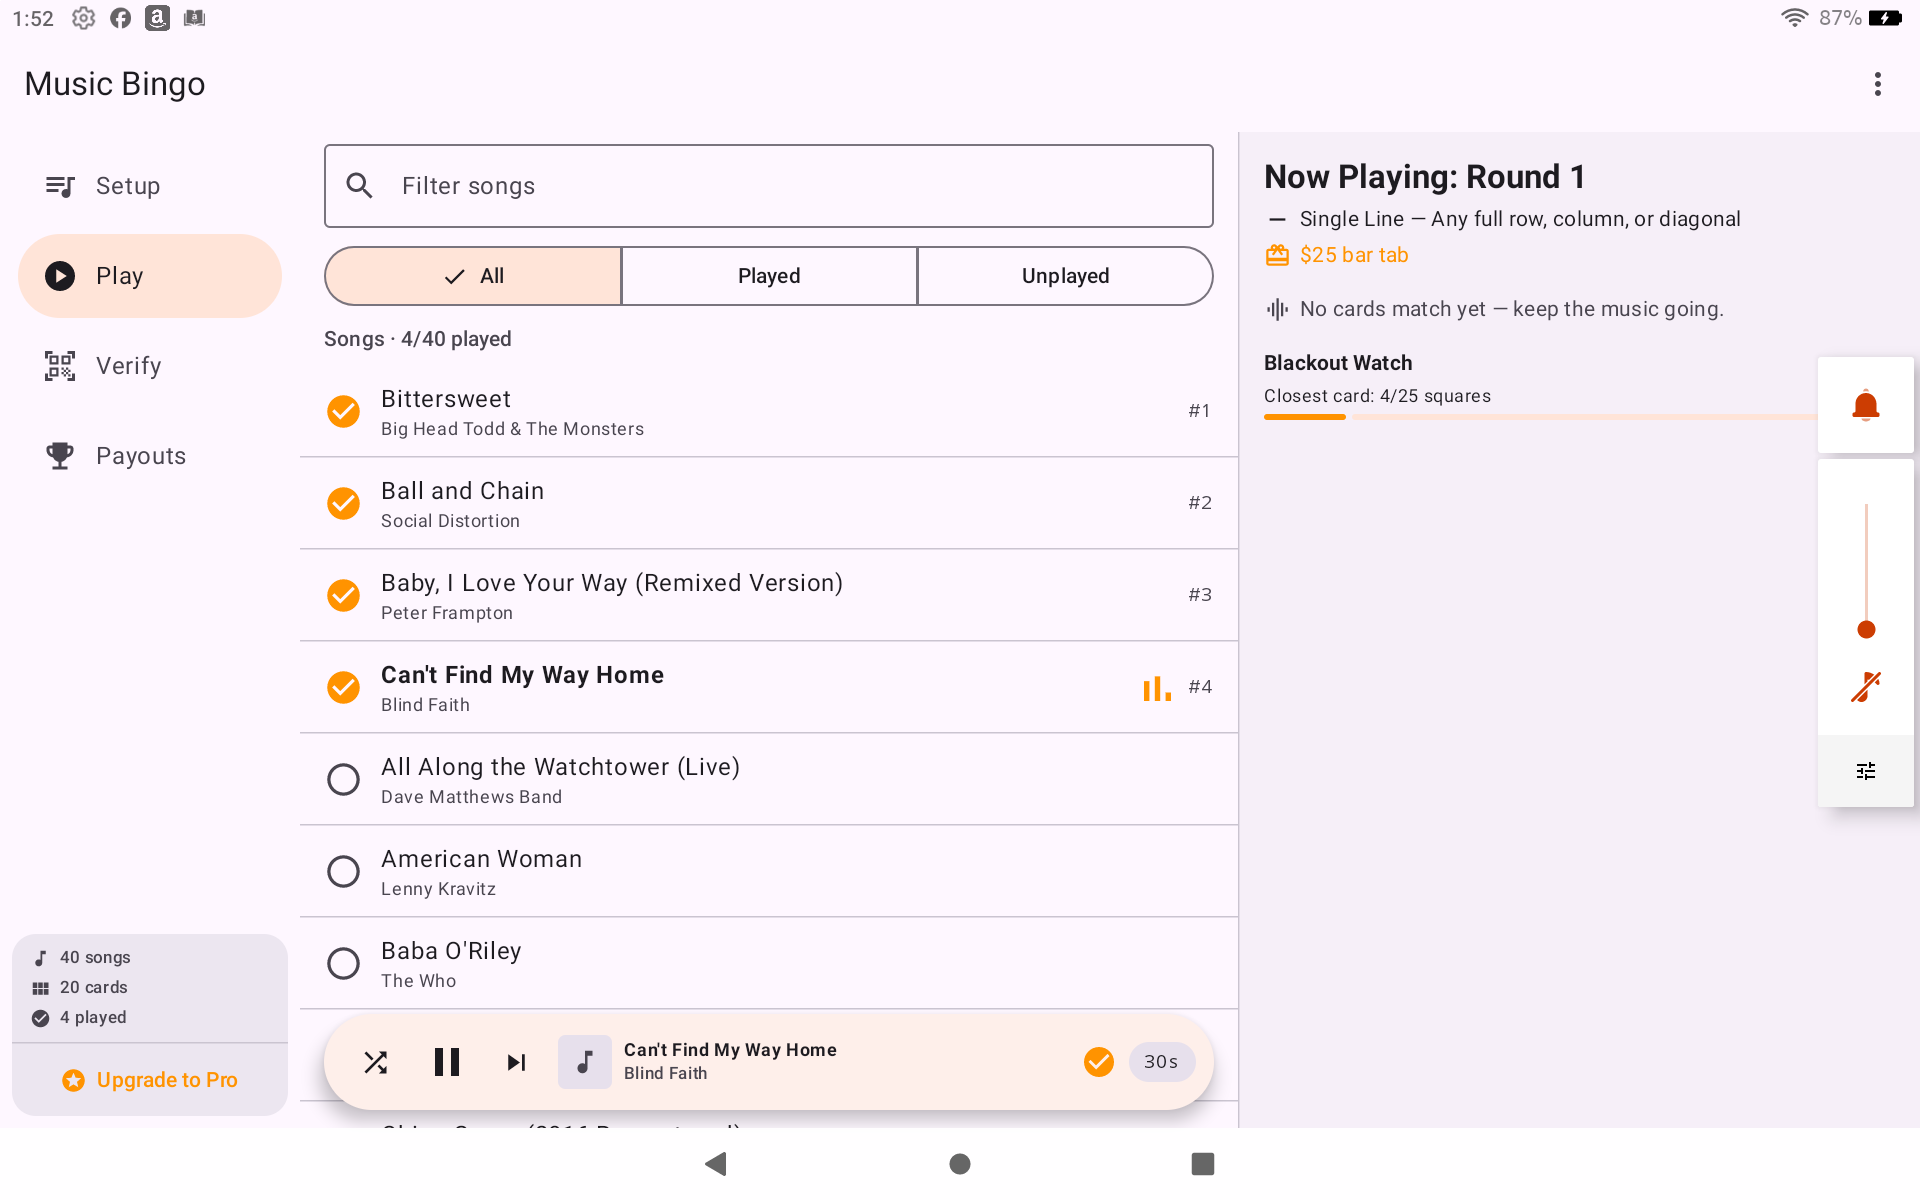This screenshot has width=1920, height=1200.
Task: Click the 4 played stat
Action: (x=93, y=1018)
